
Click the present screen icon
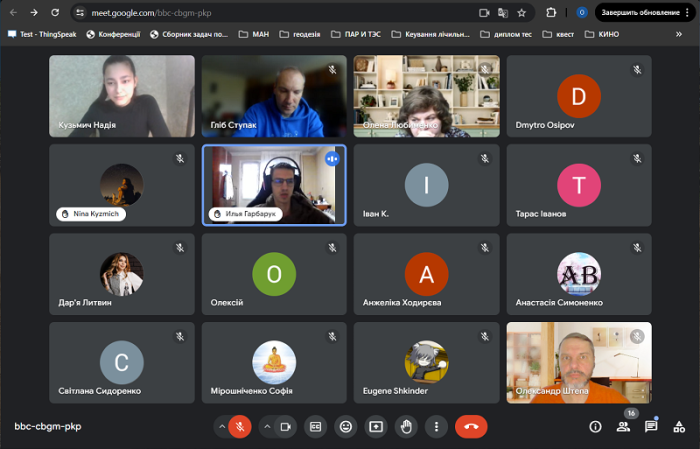click(376, 426)
